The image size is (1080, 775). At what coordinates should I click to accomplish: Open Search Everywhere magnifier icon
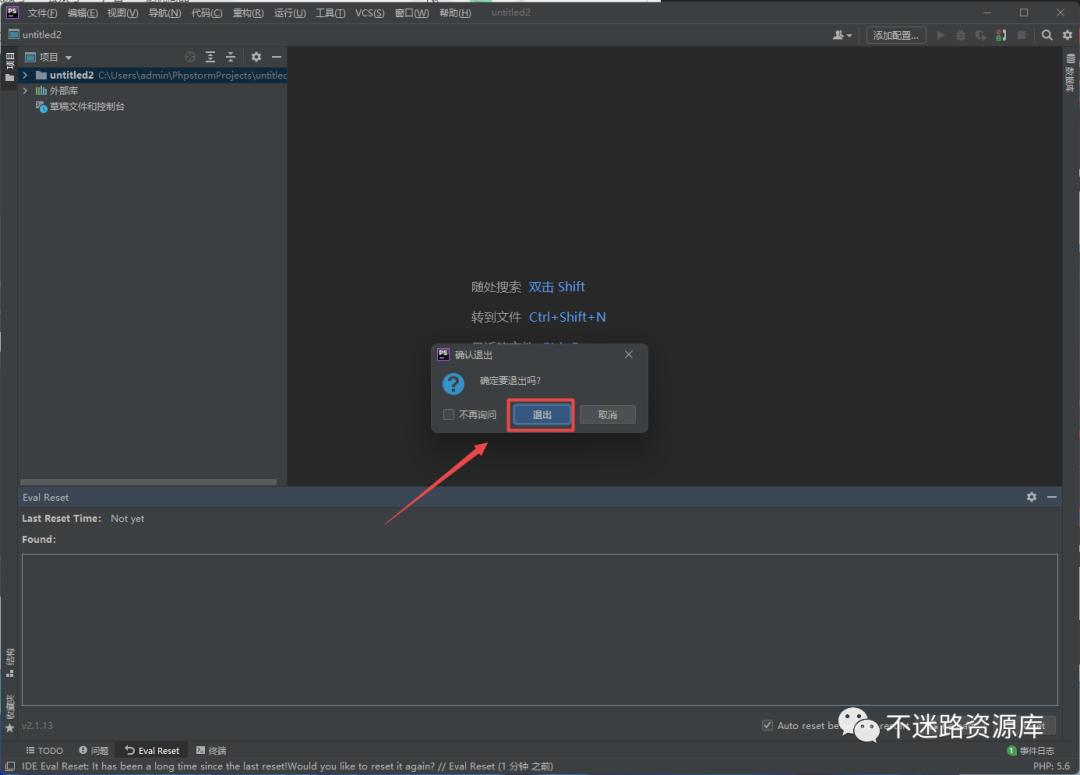tap(1046, 35)
